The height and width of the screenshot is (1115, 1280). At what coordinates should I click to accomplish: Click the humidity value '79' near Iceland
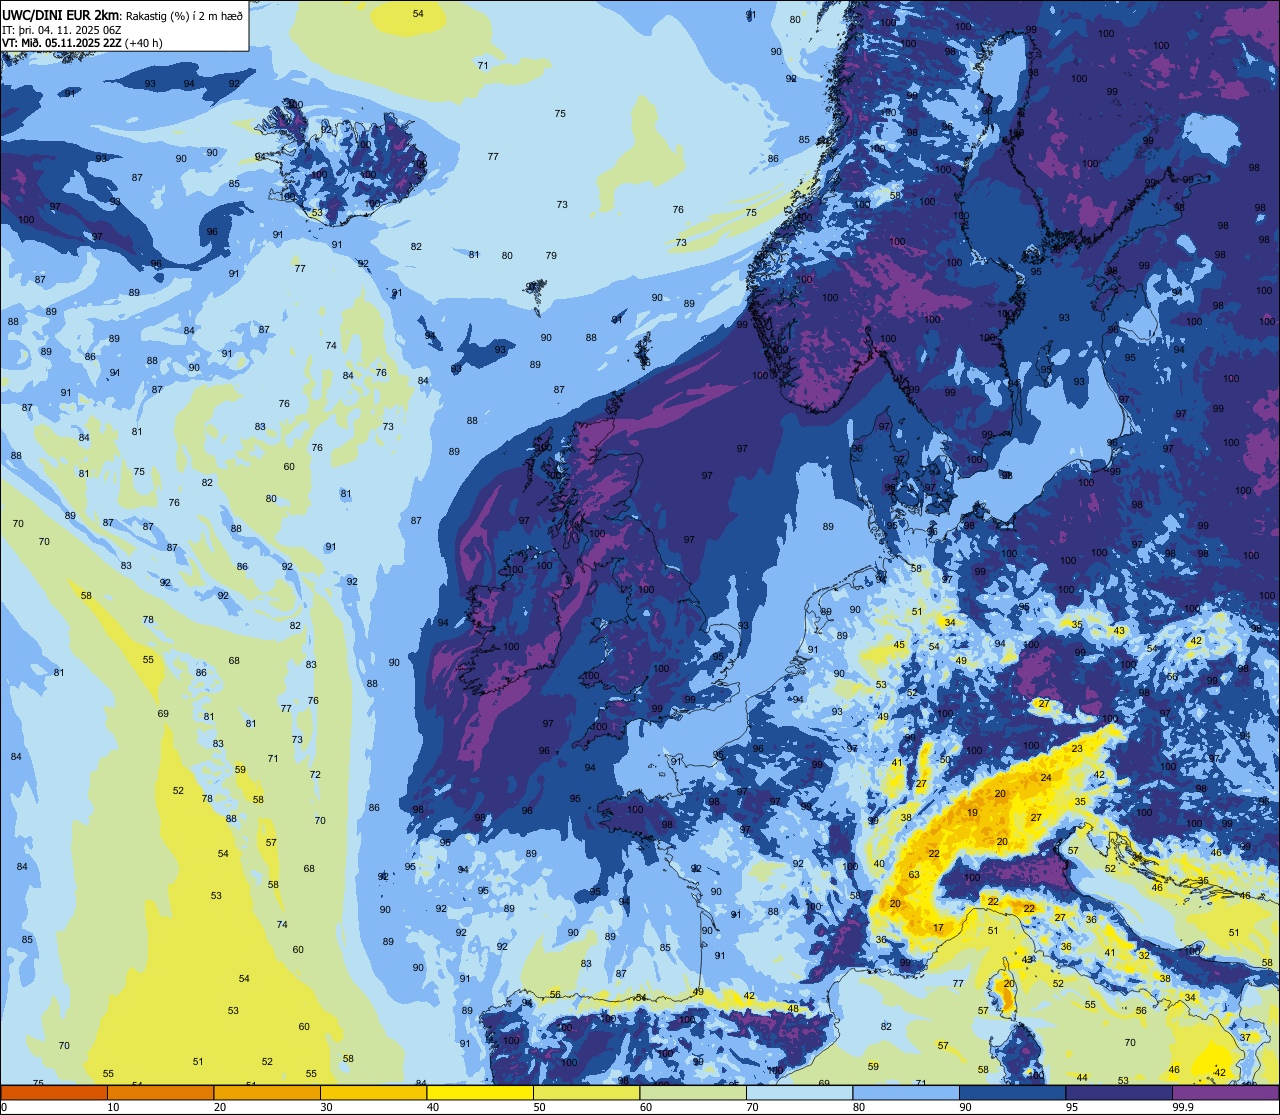click(551, 256)
